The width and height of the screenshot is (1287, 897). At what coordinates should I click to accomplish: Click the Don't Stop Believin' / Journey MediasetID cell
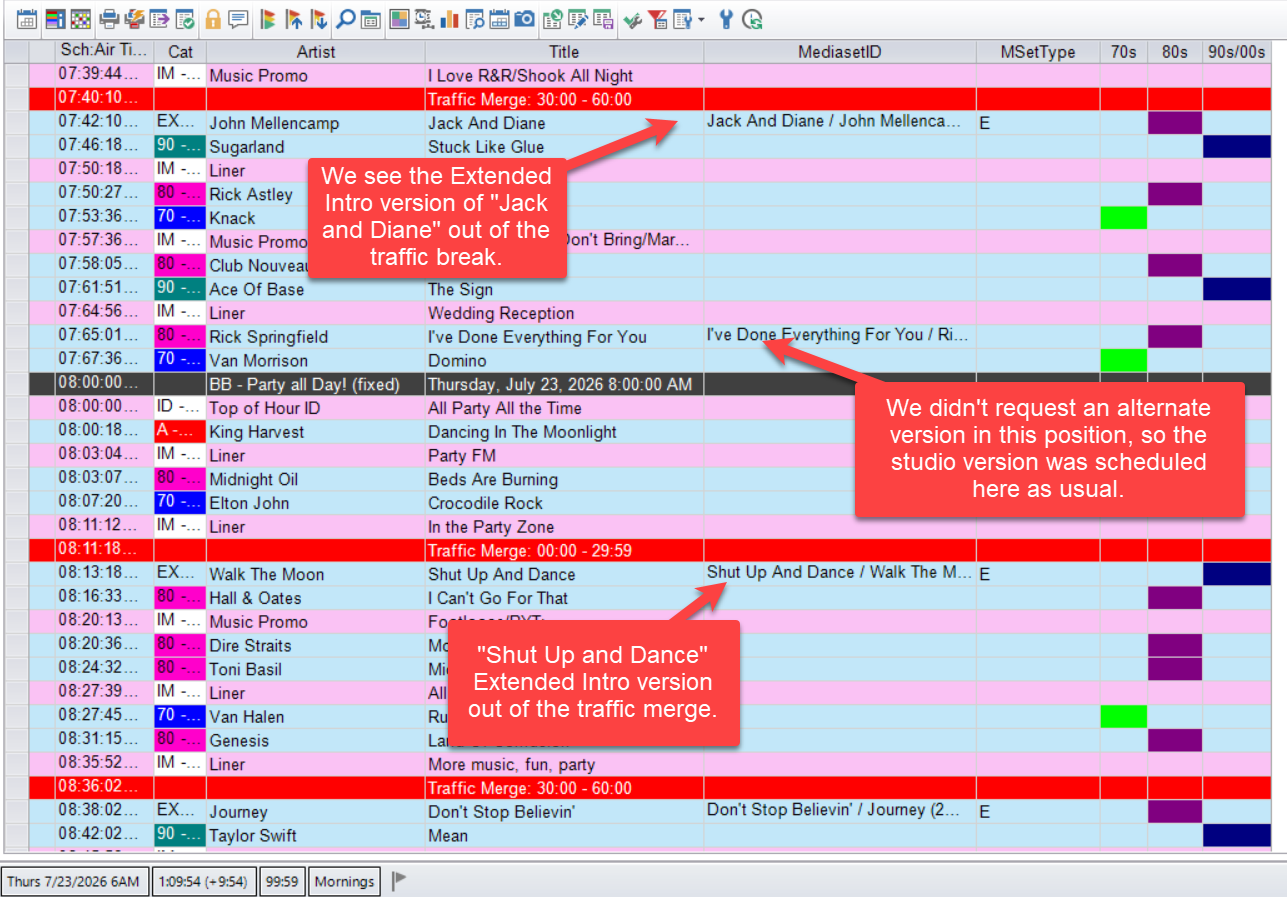coord(840,812)
